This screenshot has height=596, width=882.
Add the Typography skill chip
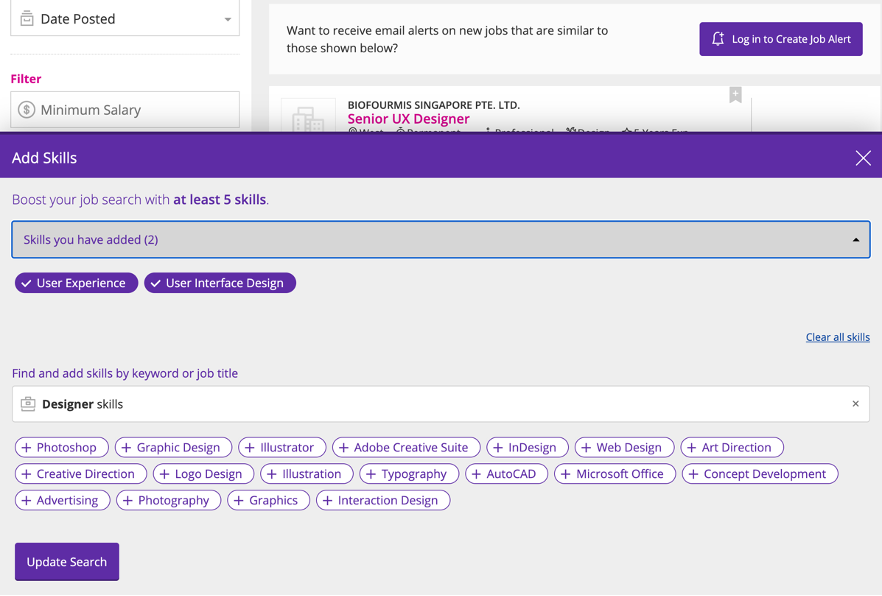click(x=409, y=474)
